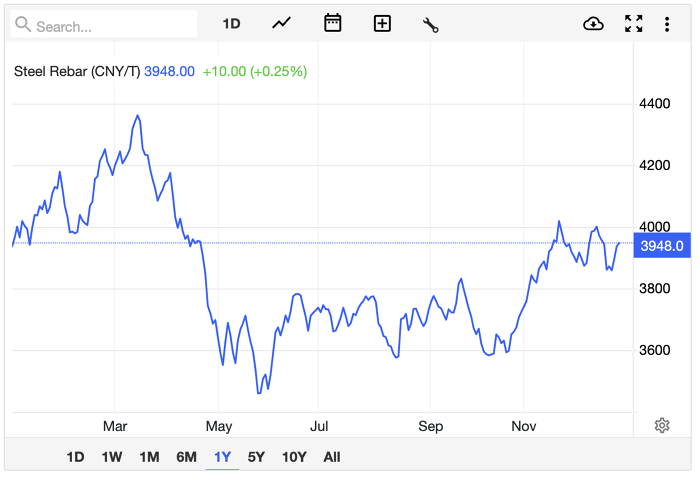Screen dimensions: 700x480
Task: Select the 6M range tab
Action: tap(186, 457)
